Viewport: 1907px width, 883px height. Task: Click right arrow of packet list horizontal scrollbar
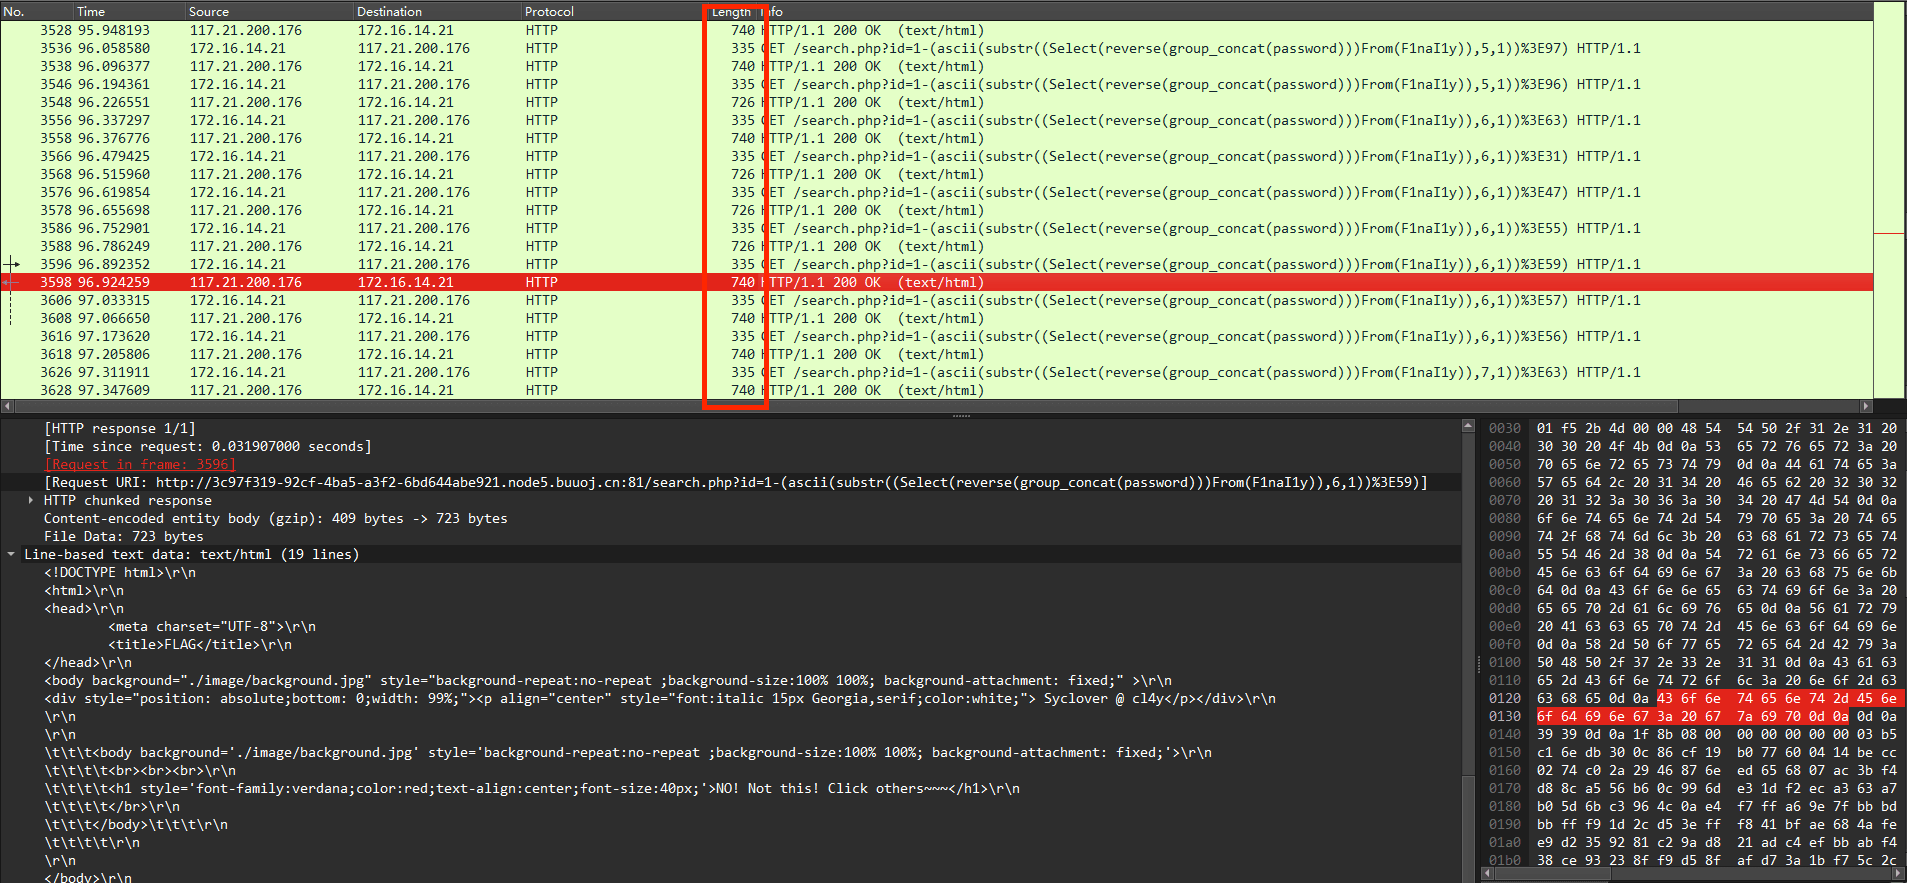tap(1866, 406)
